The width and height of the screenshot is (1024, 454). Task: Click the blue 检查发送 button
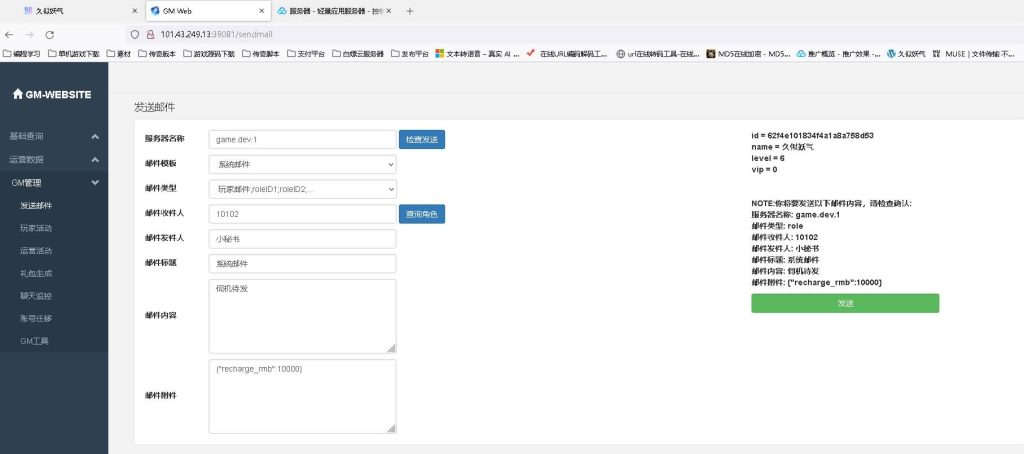[x=421, y=140]
